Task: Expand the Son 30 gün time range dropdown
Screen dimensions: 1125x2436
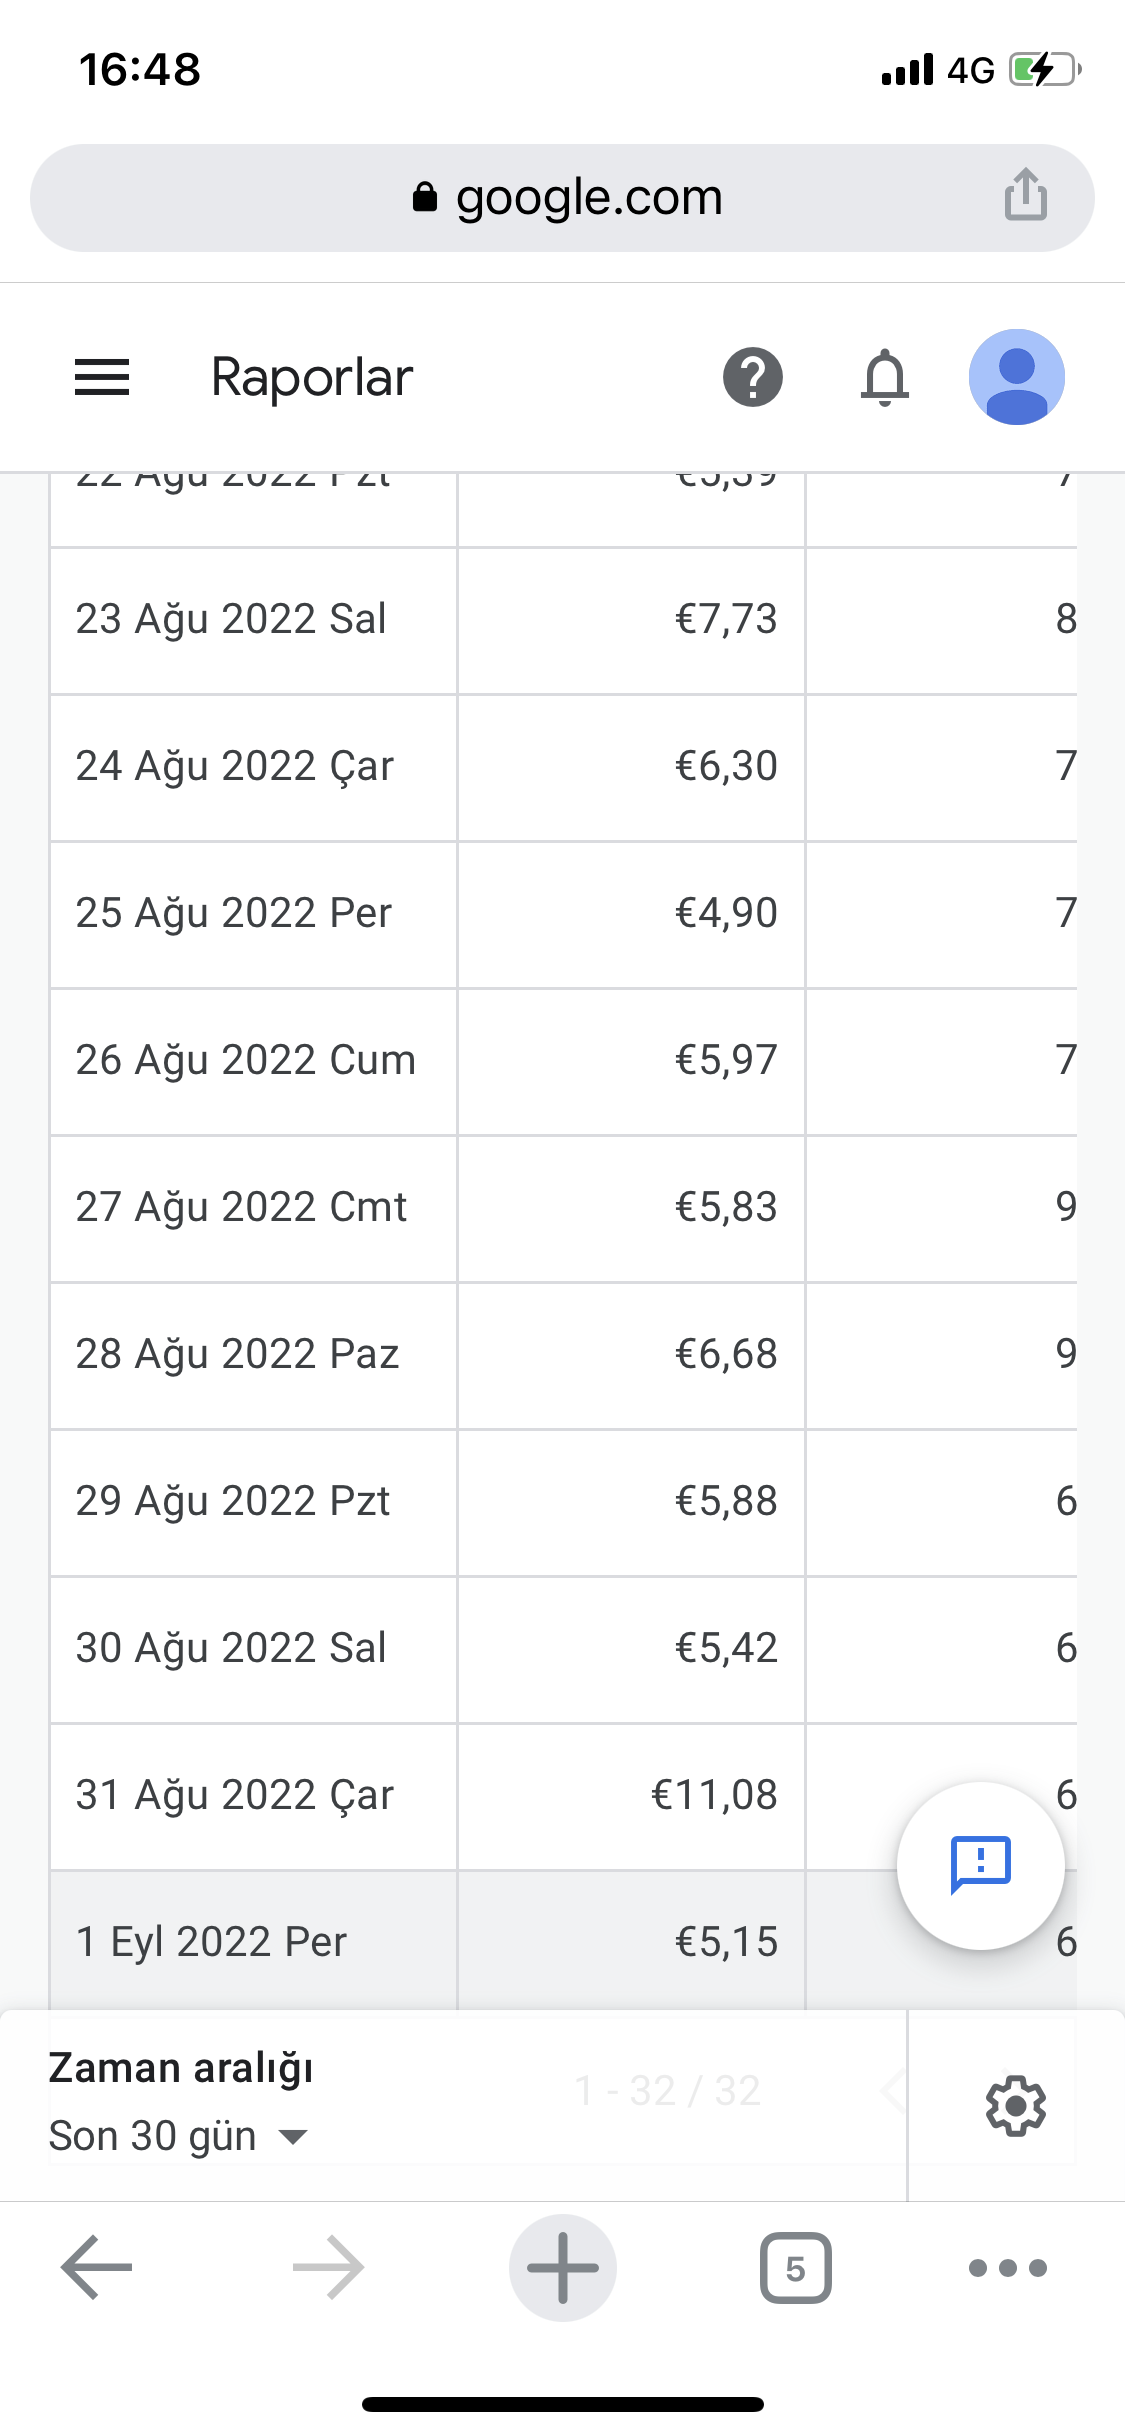Action: (x=178, y=2136)
